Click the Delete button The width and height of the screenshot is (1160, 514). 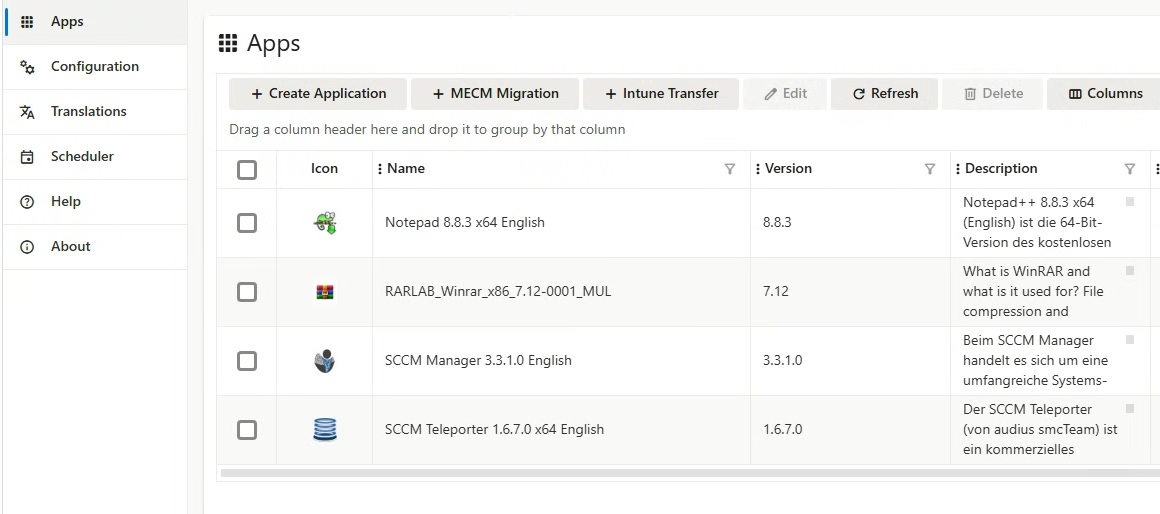[993, 94]
